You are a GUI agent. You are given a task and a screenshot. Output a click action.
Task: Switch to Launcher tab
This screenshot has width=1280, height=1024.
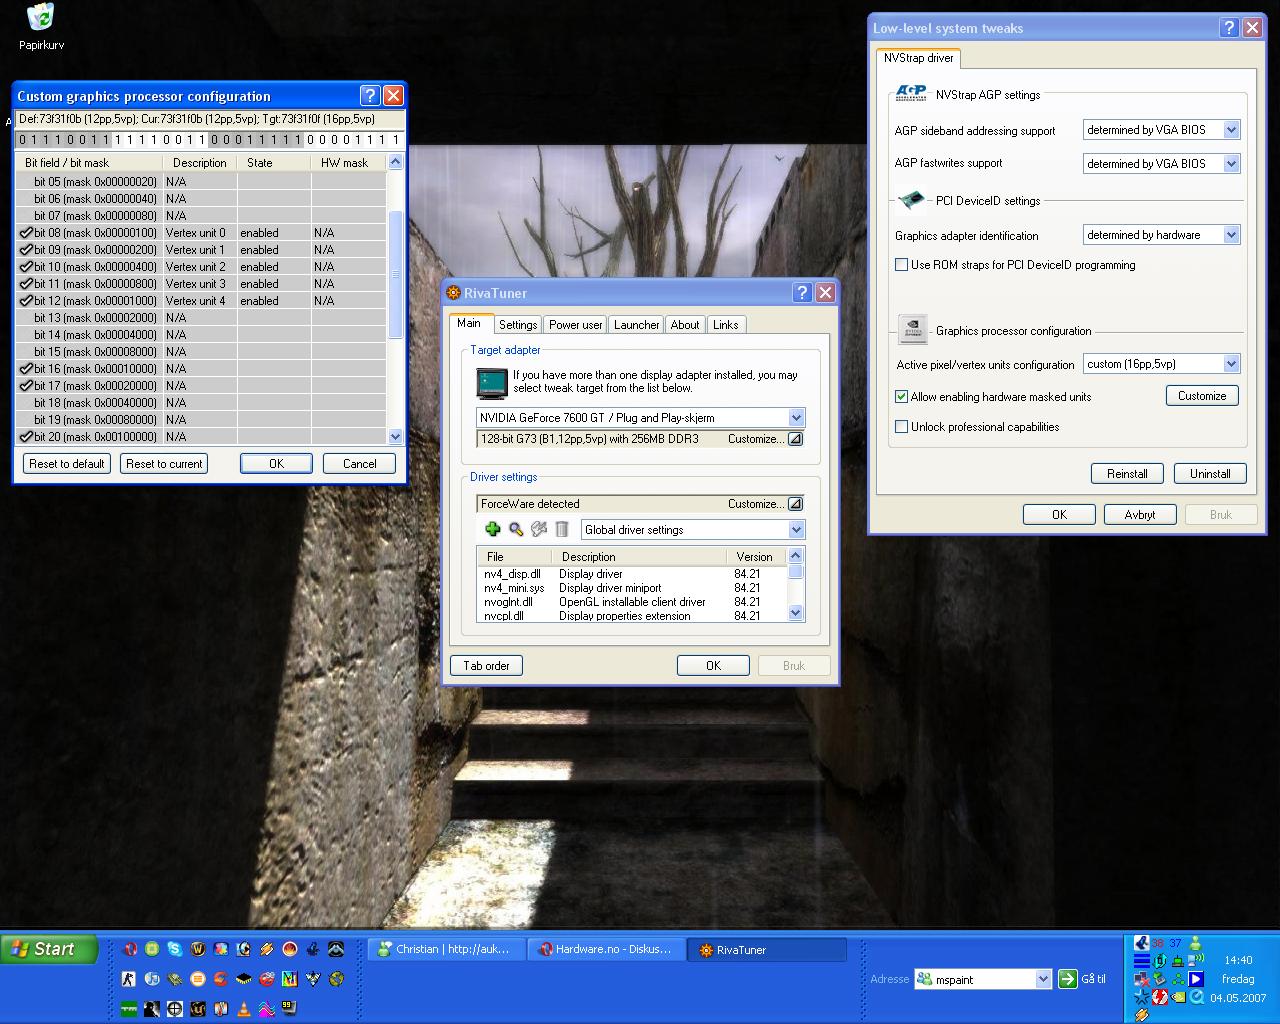coord(637,325)
